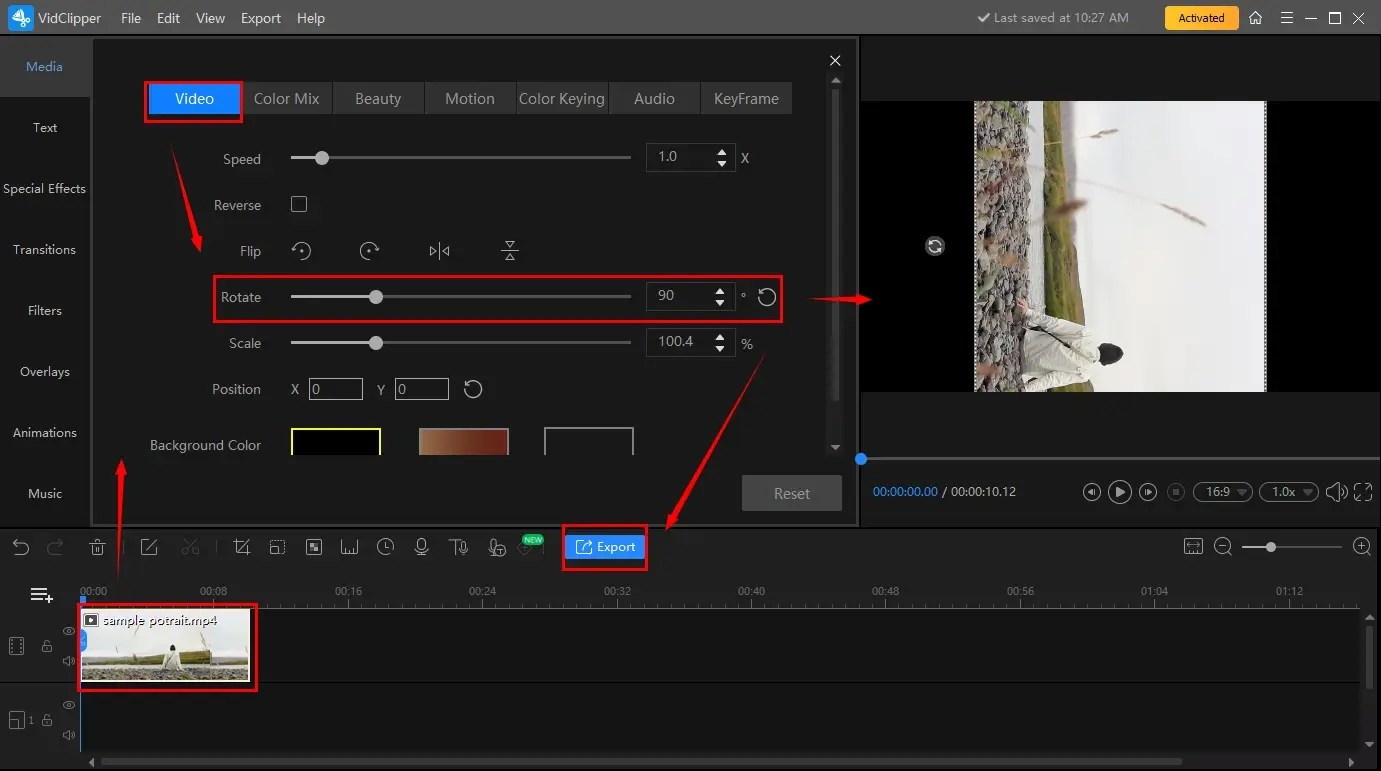Viewport: 1381px width, 771px height.
Task: Click the Reset button in the panel
Action: 791,492
